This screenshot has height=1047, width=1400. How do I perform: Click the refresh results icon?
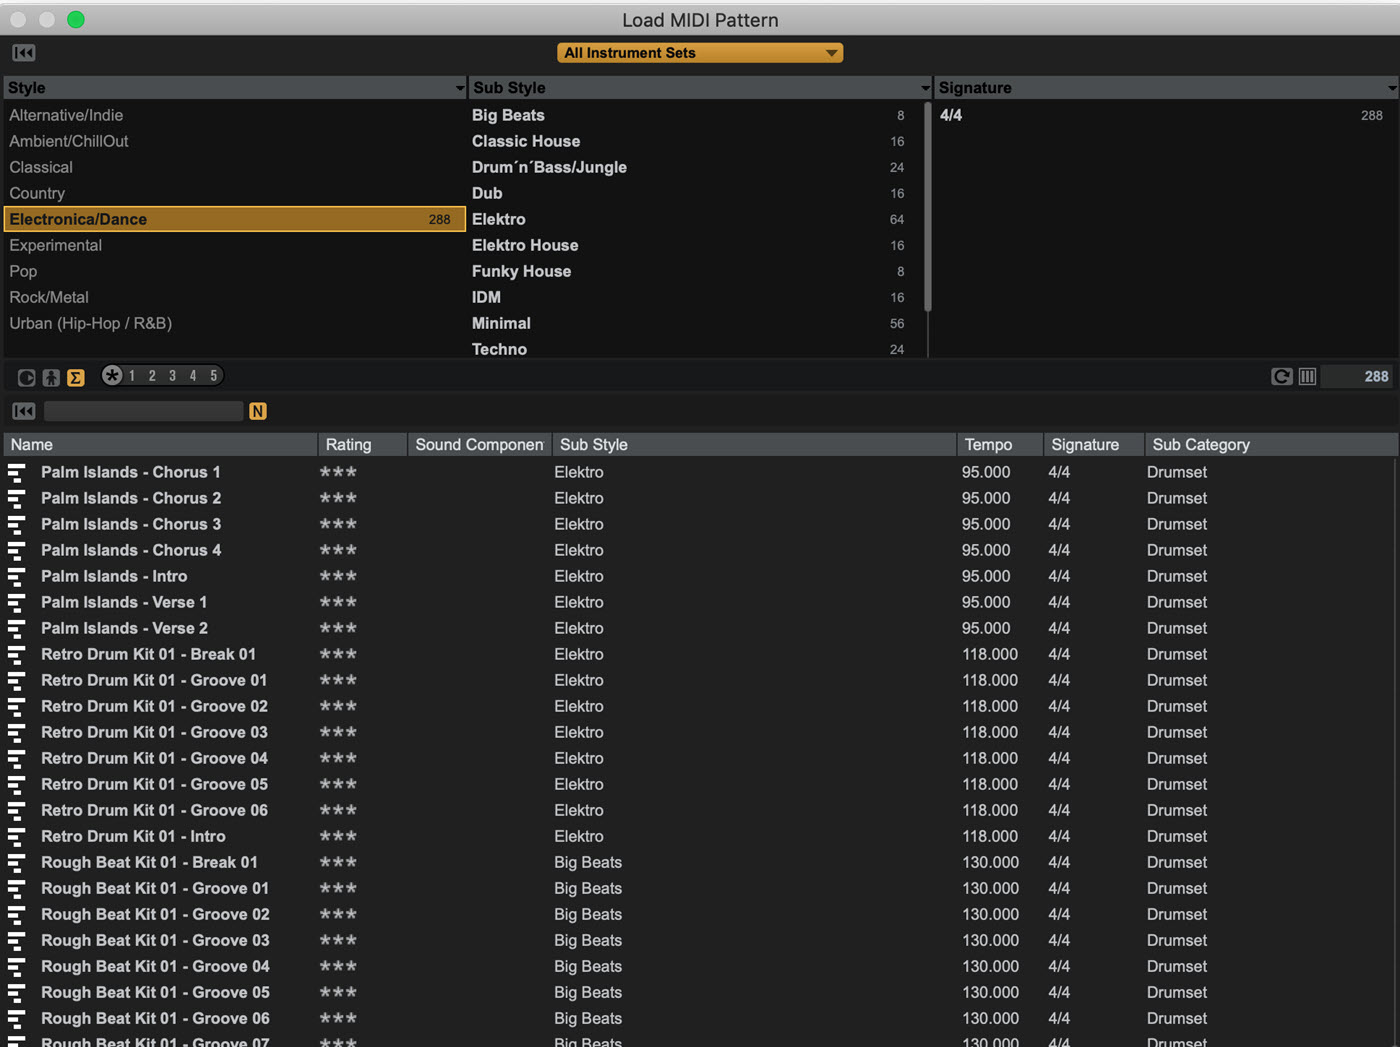1281,376
